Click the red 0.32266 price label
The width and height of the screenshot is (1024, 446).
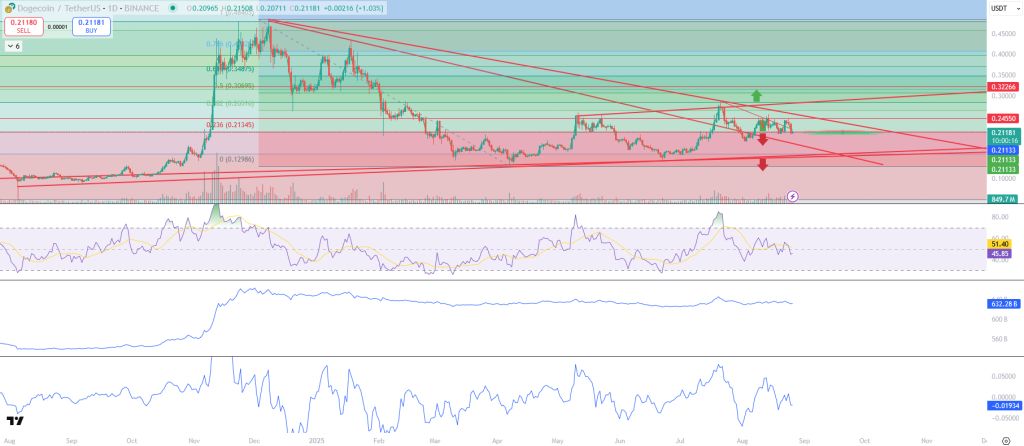click(x=1005, y=86)
